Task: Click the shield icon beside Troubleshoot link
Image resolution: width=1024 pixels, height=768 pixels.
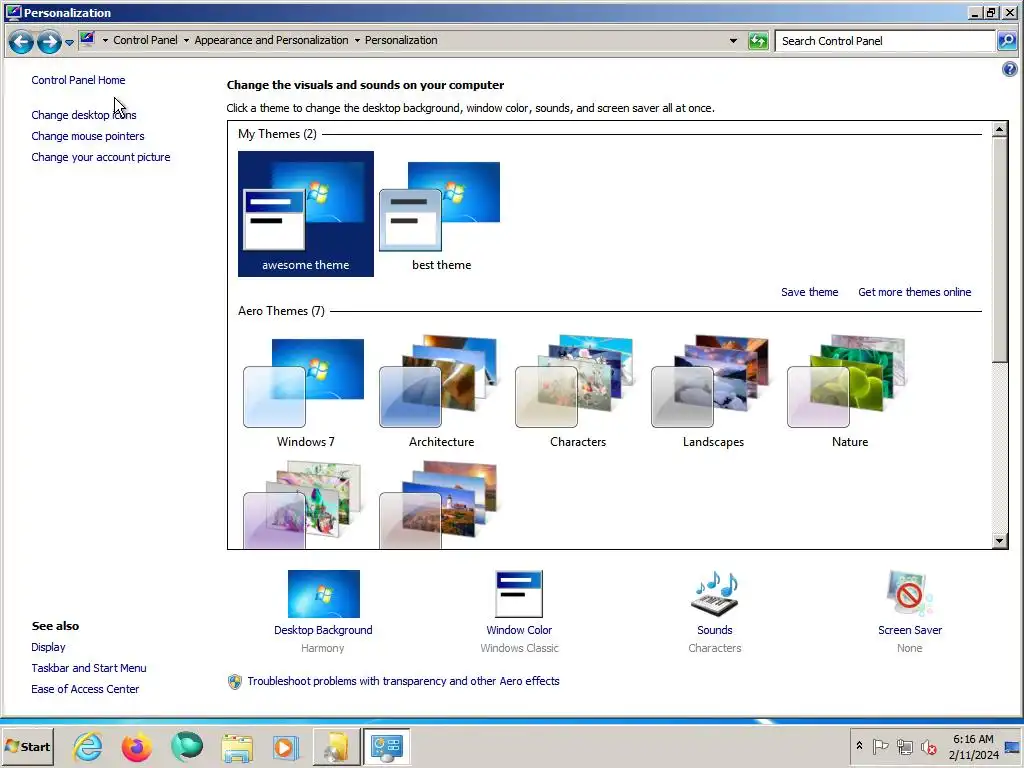Action: click(x=234, y=682)
